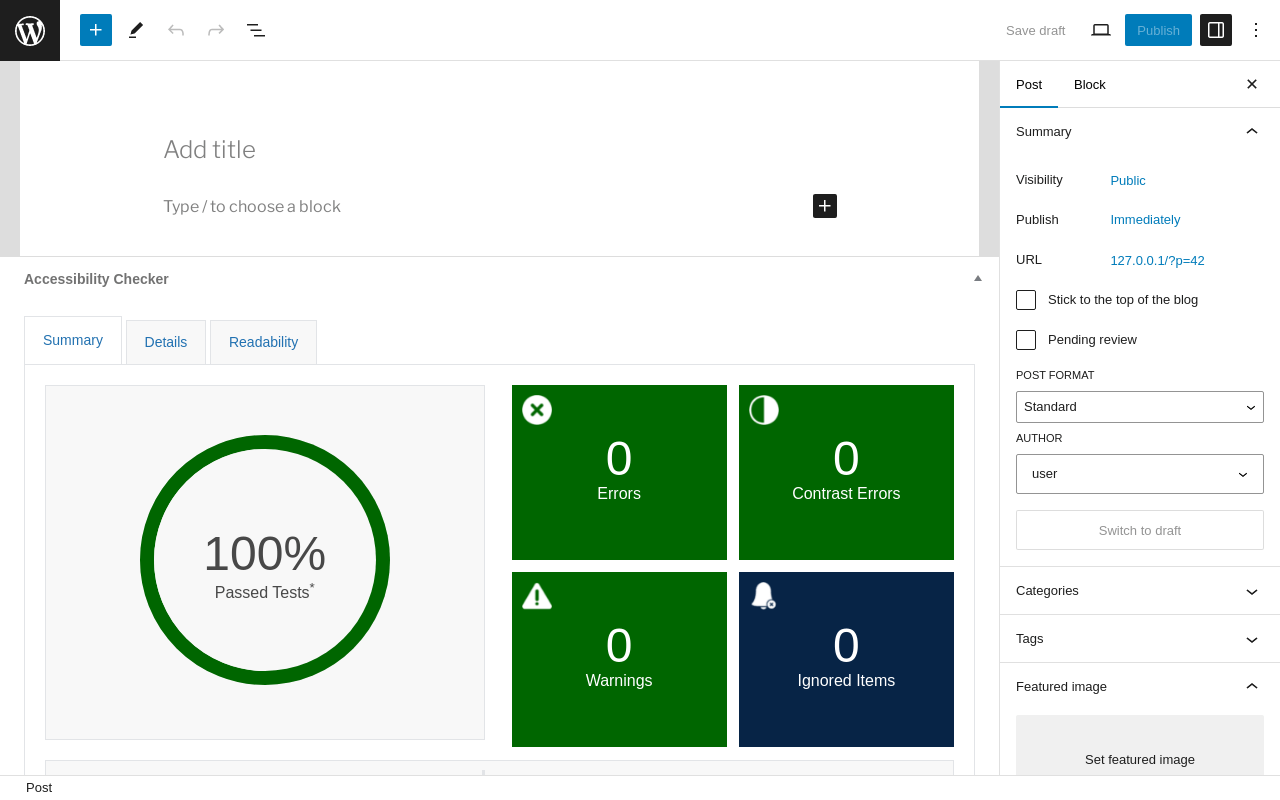
Task: Click the laptop Preview icon
Action: 1101,30
